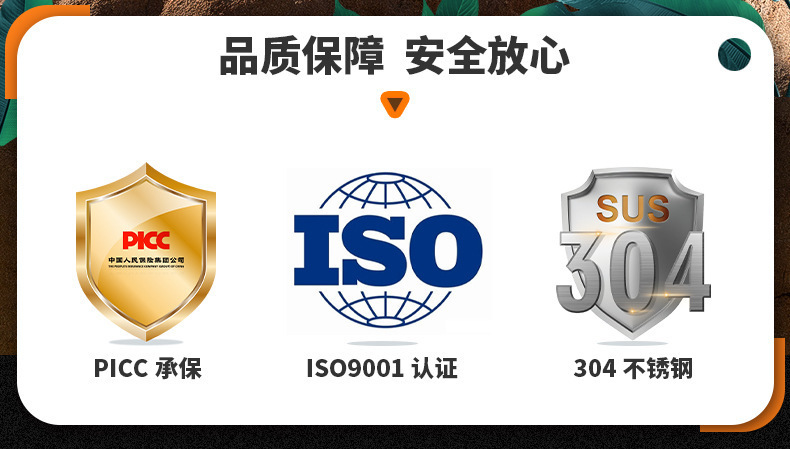Image resolution: width=790 pixels, height=449 pixels.
Task: Click the large metallic 304 numerals
Action: click(x=633, y=272)
